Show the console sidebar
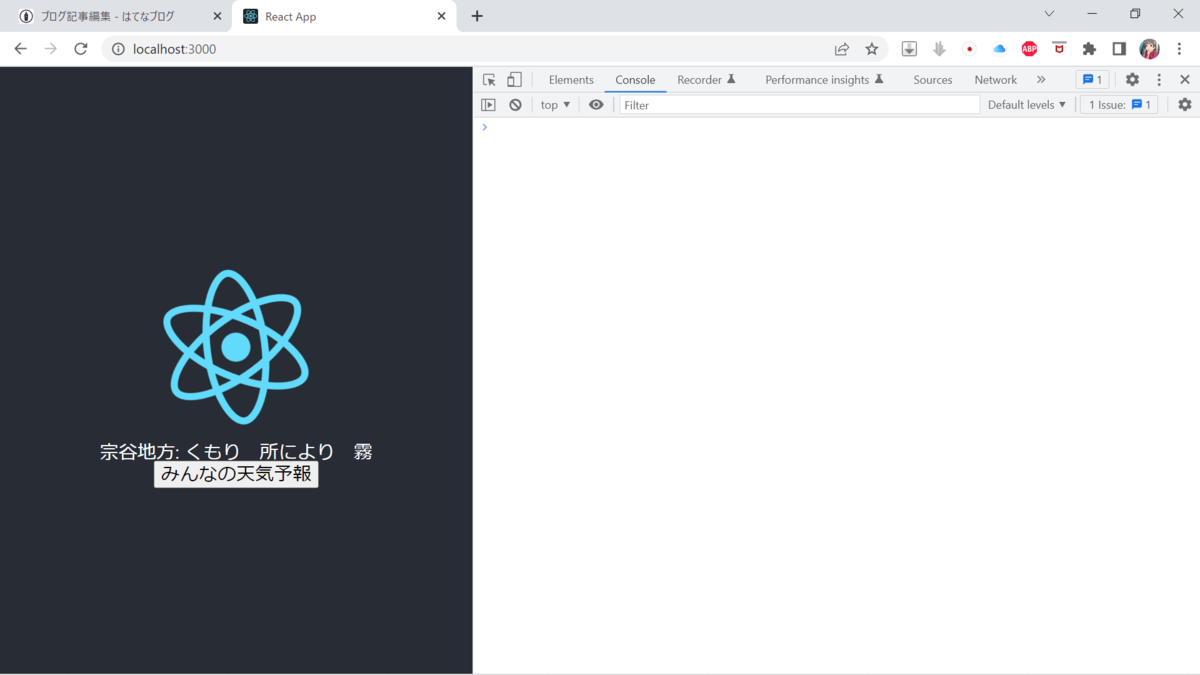This screenshot has width=1200, height=675. point(488,105)
